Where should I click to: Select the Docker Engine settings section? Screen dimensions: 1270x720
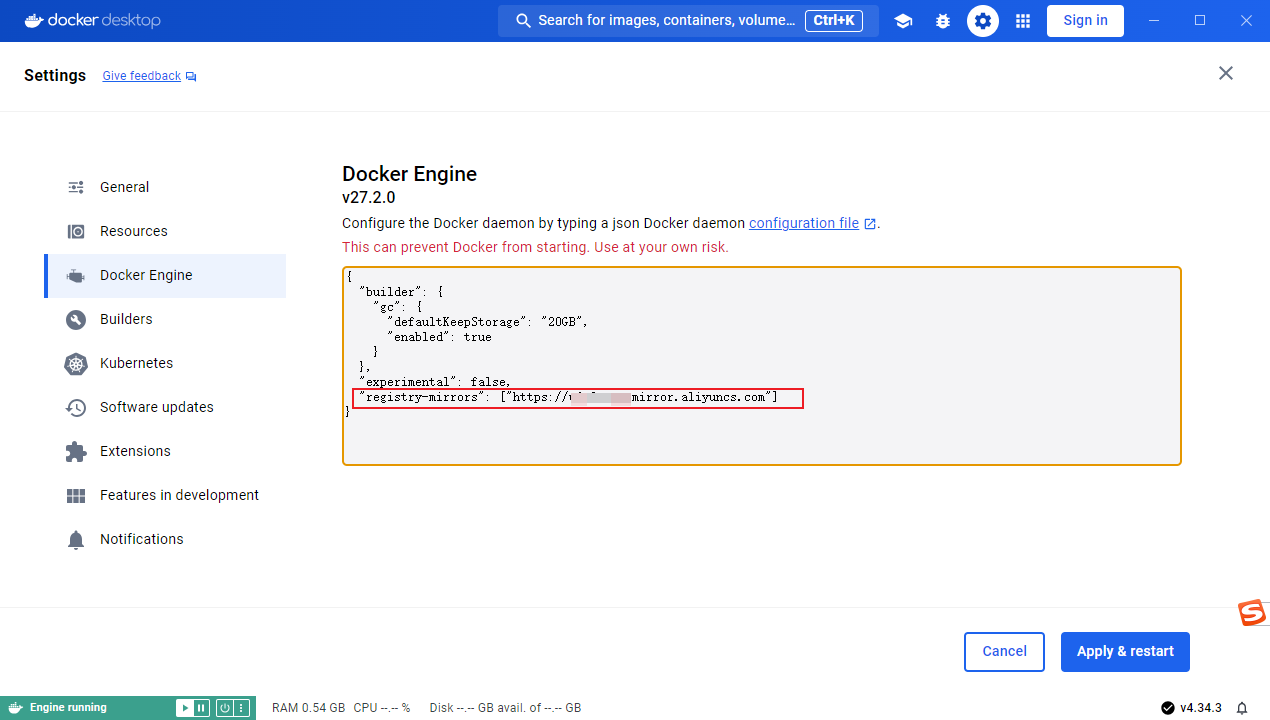point(165,275)
